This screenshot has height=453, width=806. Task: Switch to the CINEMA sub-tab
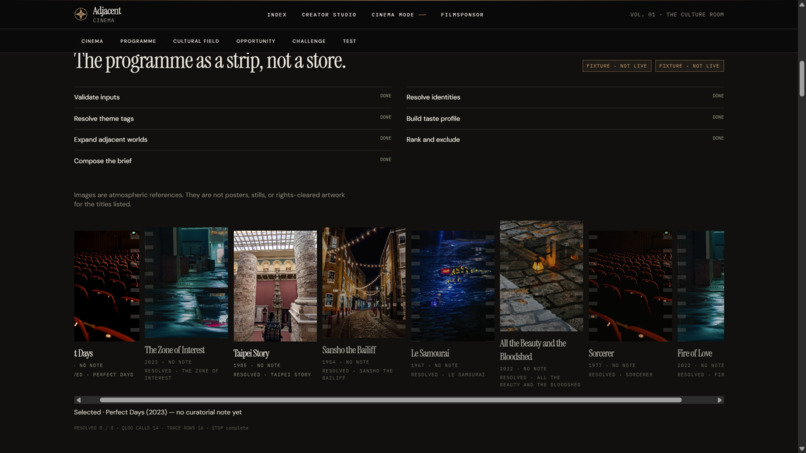pyautogui.click(x=92, y=41)
